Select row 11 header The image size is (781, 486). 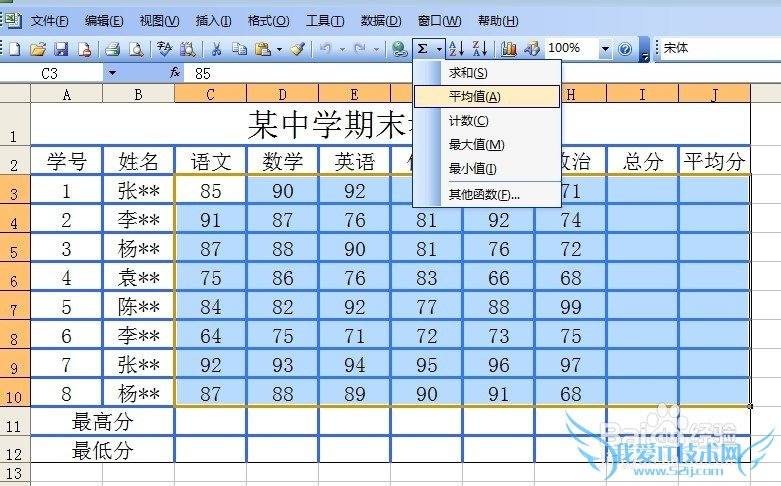(15, 422)
